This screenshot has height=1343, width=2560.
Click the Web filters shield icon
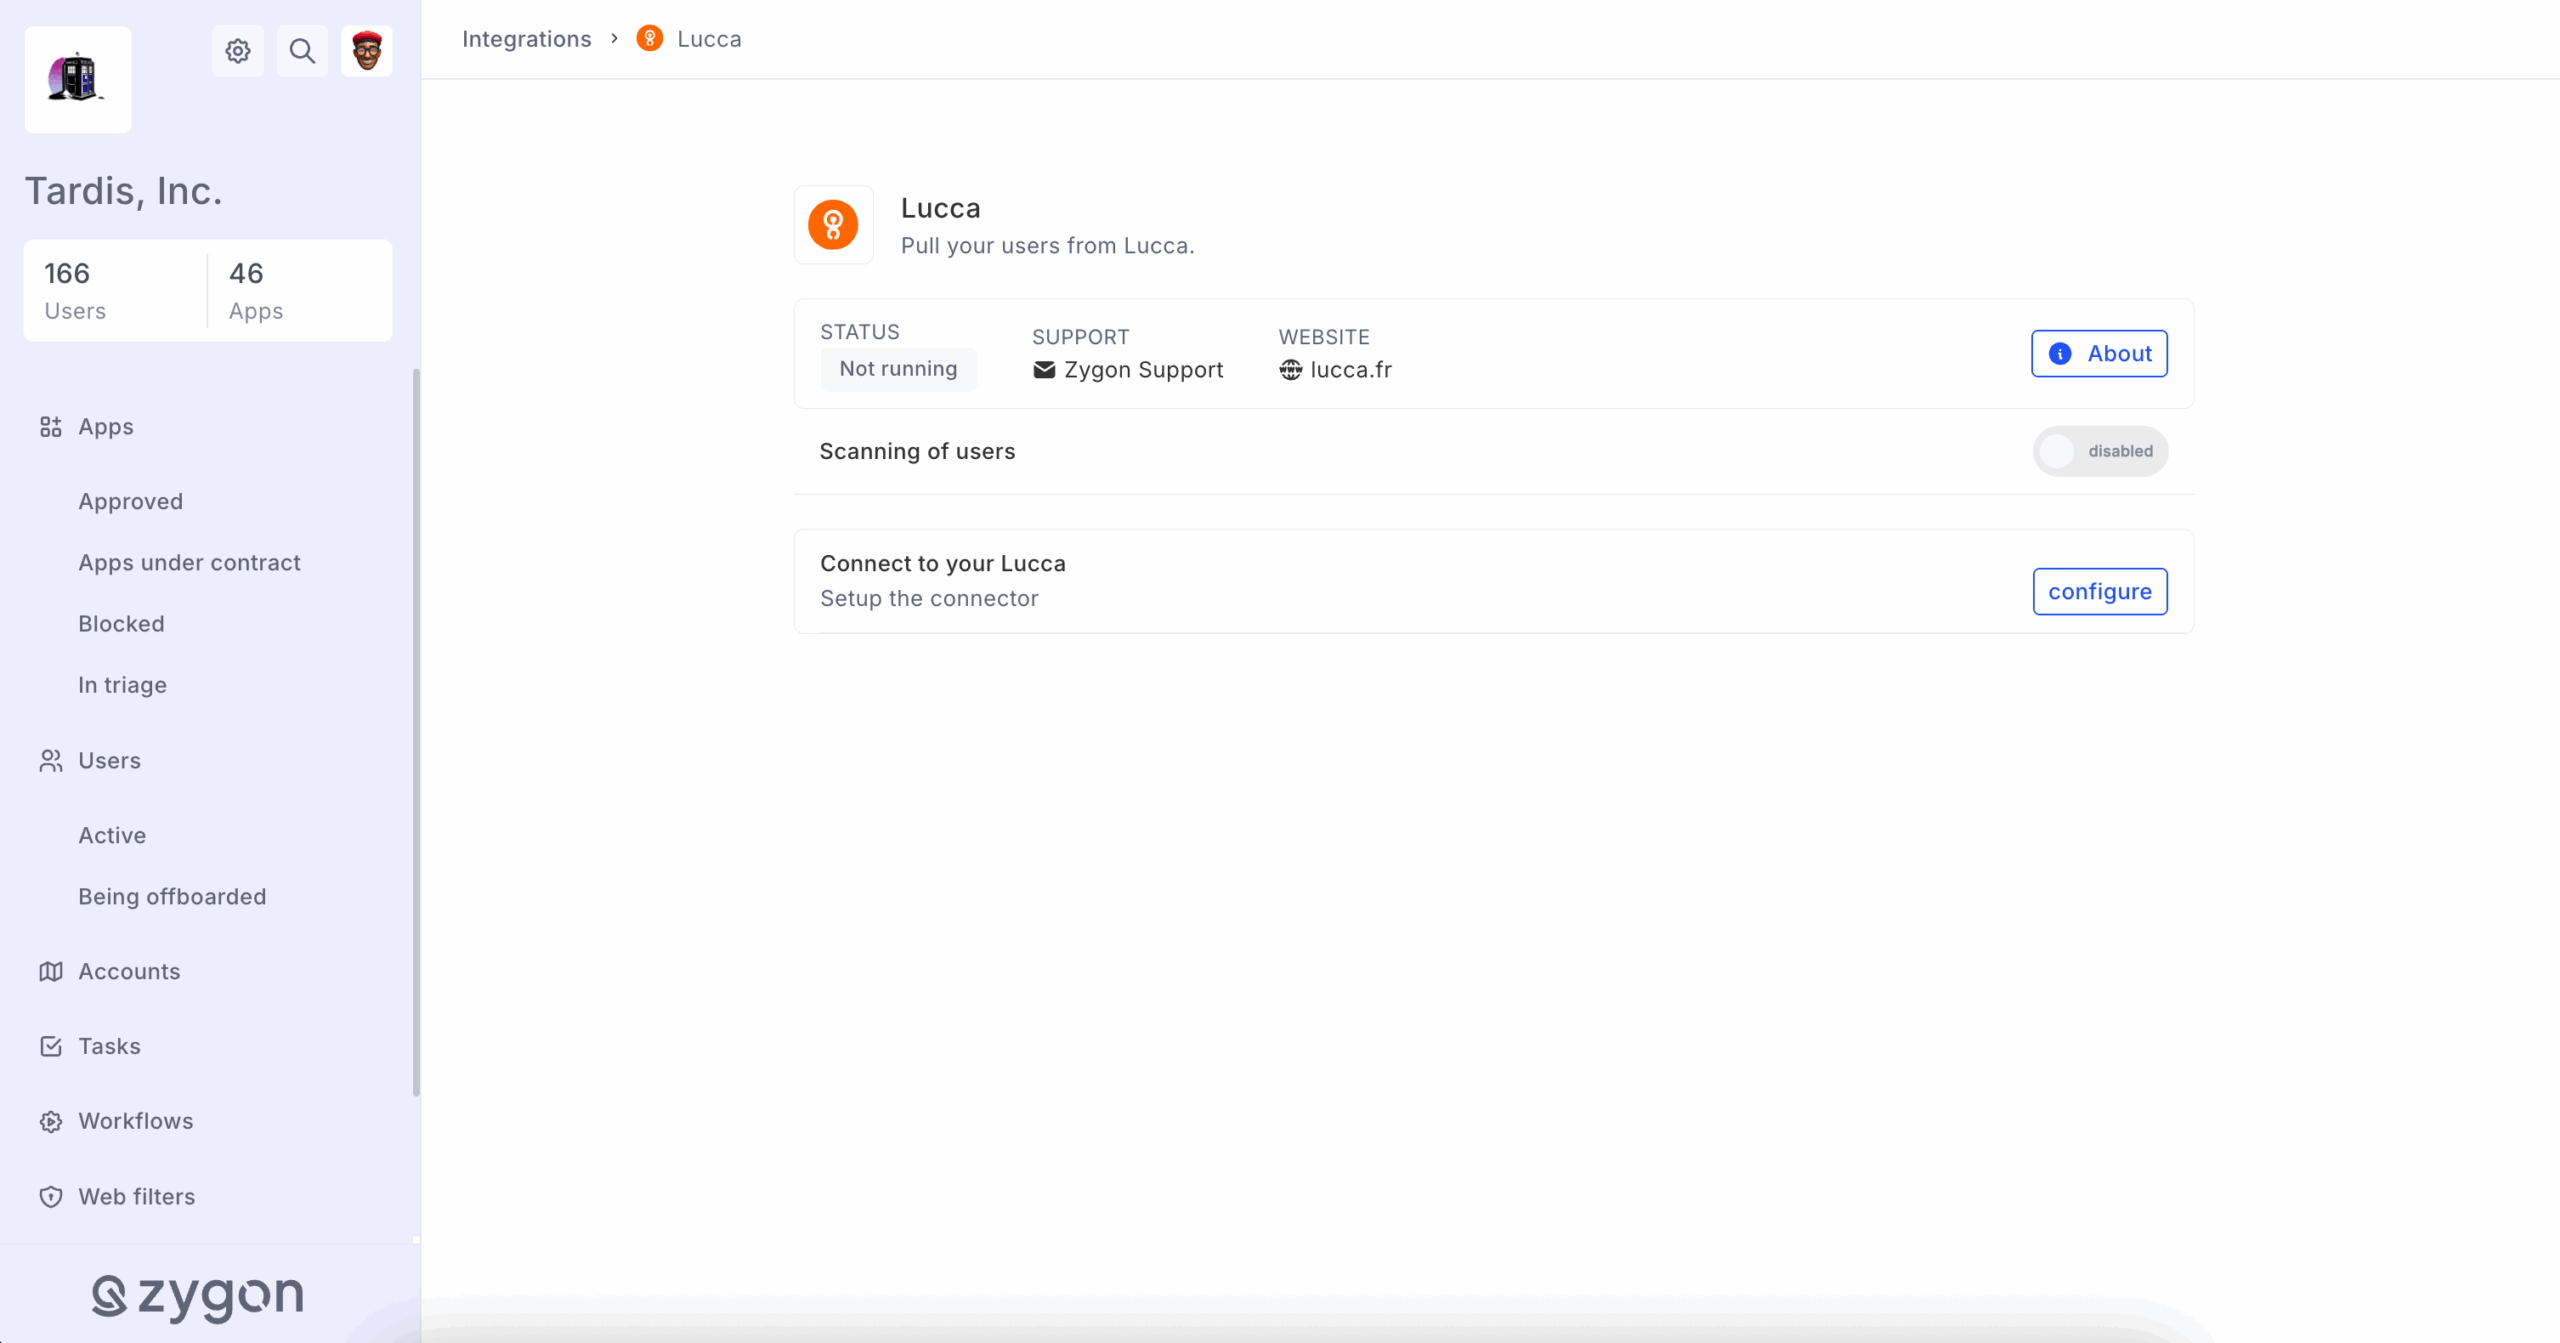tap(51, 1197)
